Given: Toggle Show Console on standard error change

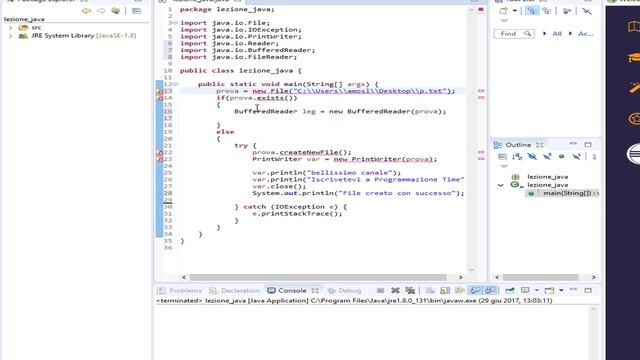Looking at the screenshot, I should 490,291.
